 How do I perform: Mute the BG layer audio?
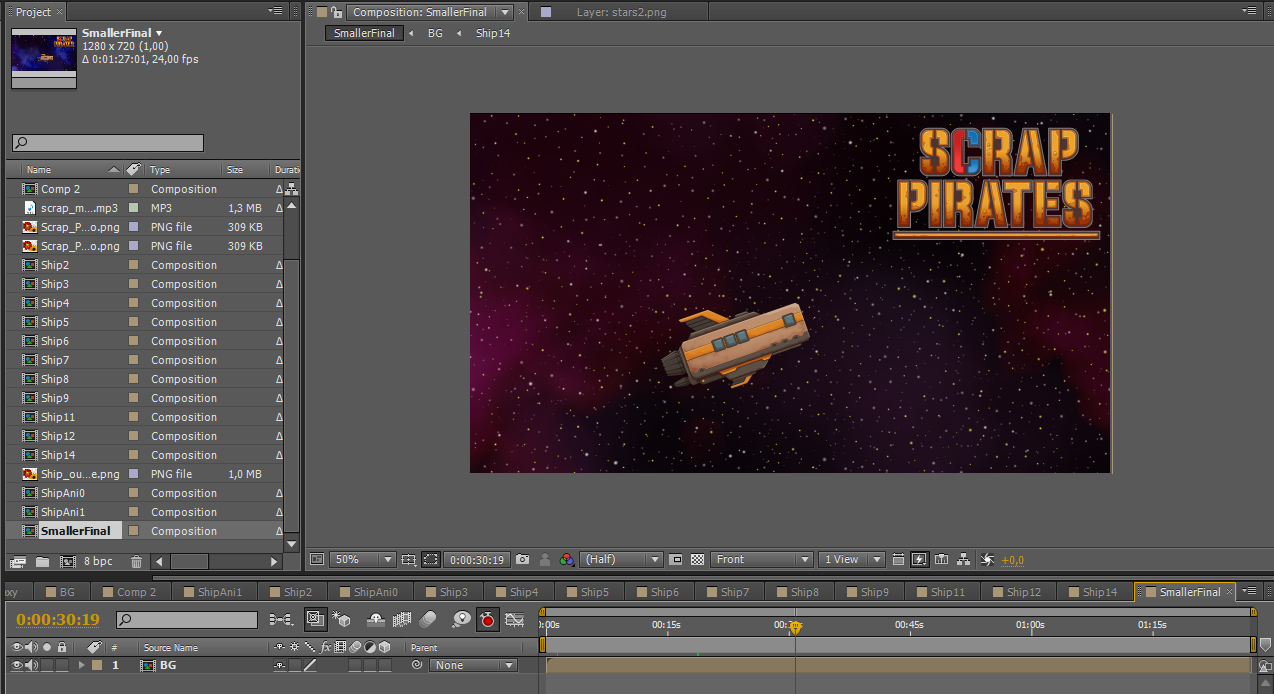tap(31, 666)
